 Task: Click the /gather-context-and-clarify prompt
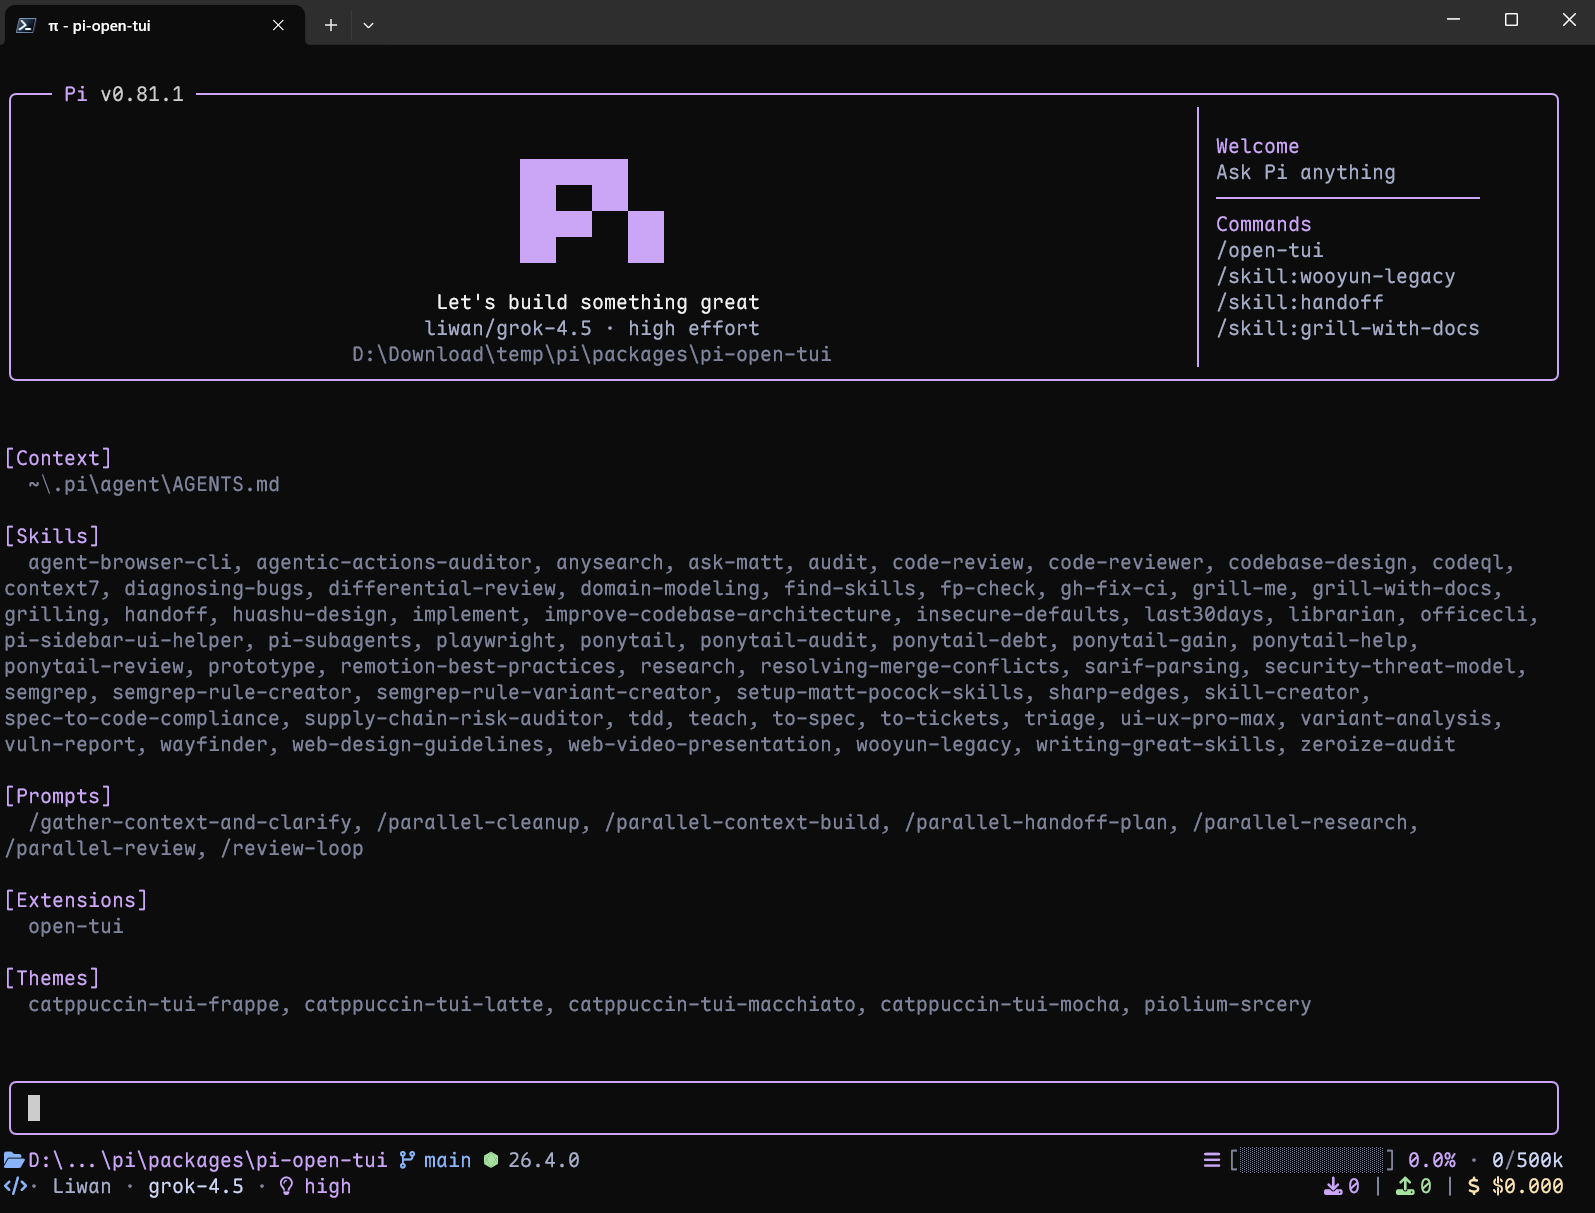pyautogui.click(x=190, y=822)
